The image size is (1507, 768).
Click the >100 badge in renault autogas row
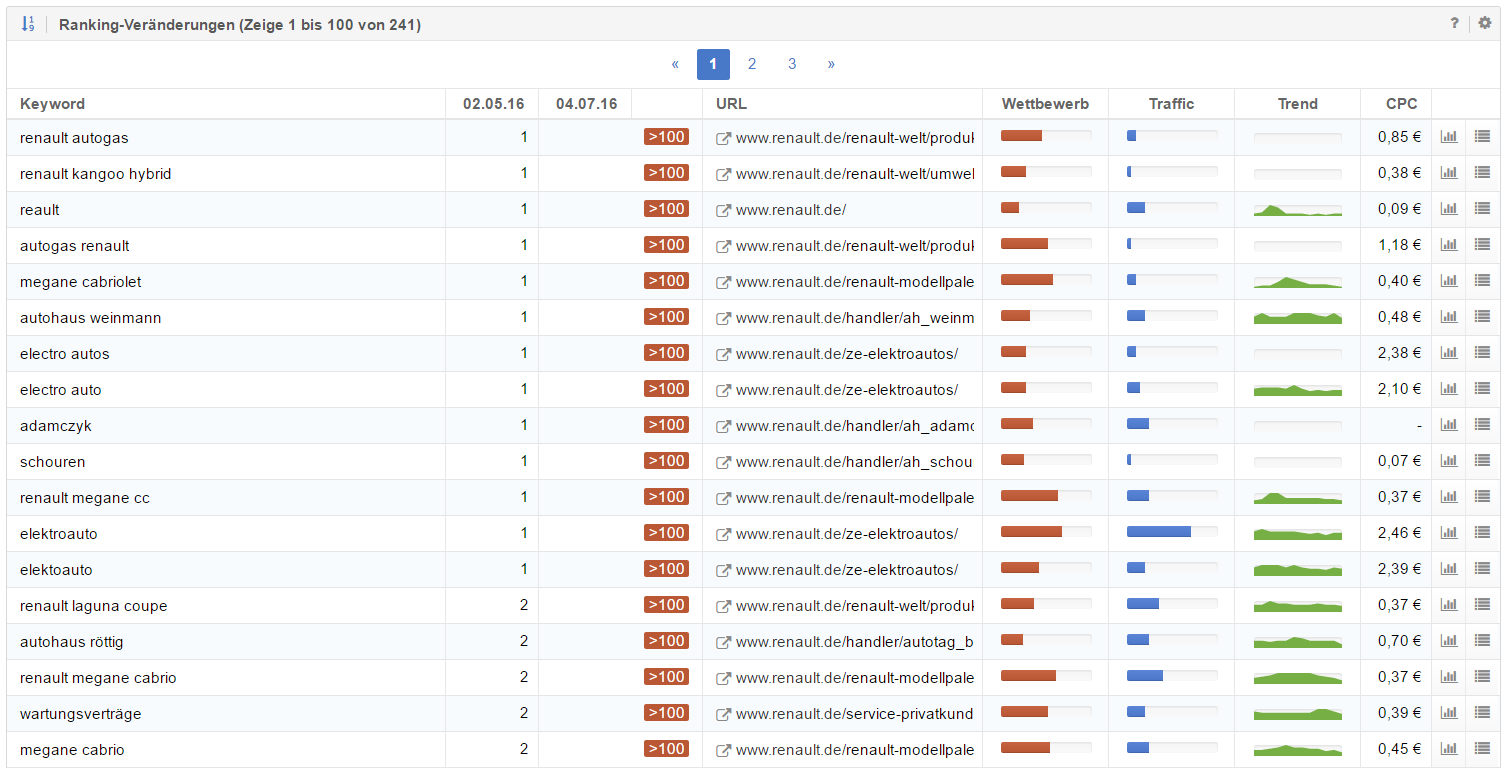pos(666,137)
